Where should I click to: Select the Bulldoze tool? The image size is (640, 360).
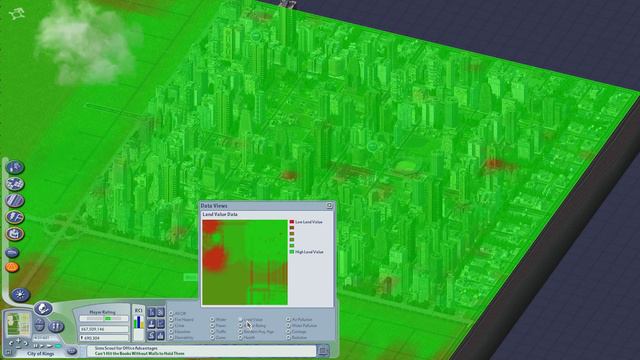(x=12, y=253)
